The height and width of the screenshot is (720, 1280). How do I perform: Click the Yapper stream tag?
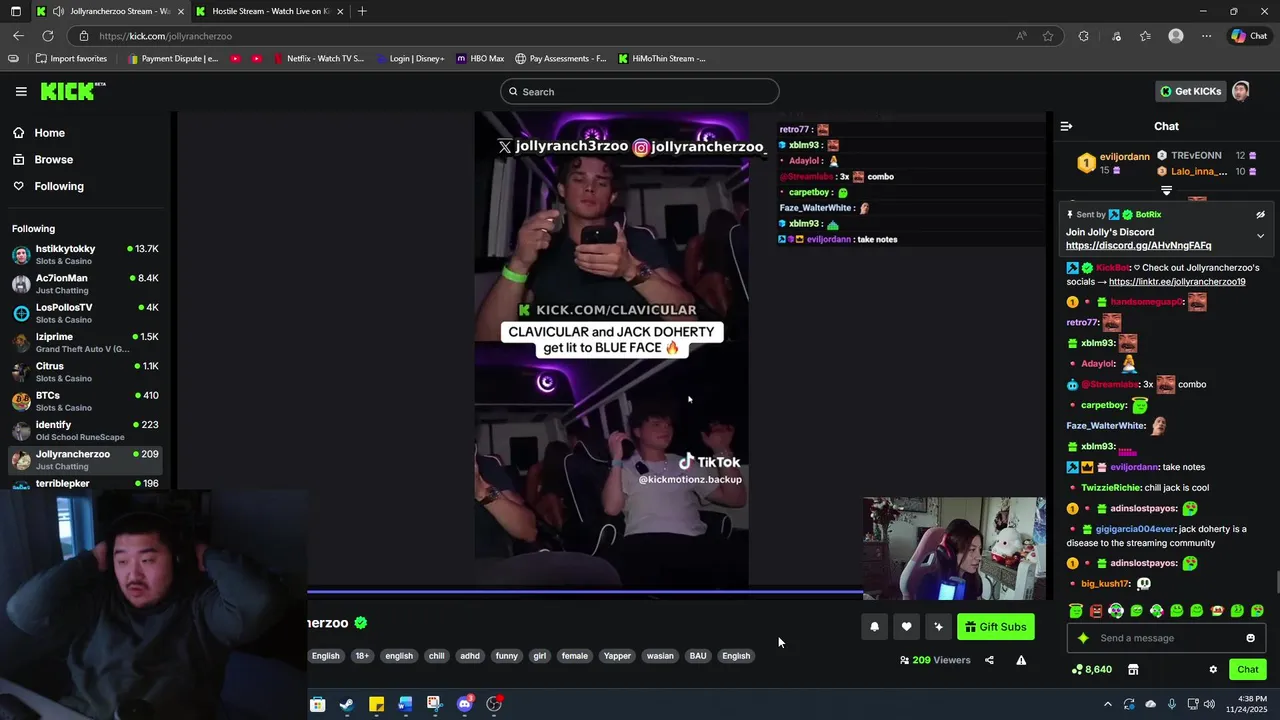pyautogui.click(x=617, y=656)
